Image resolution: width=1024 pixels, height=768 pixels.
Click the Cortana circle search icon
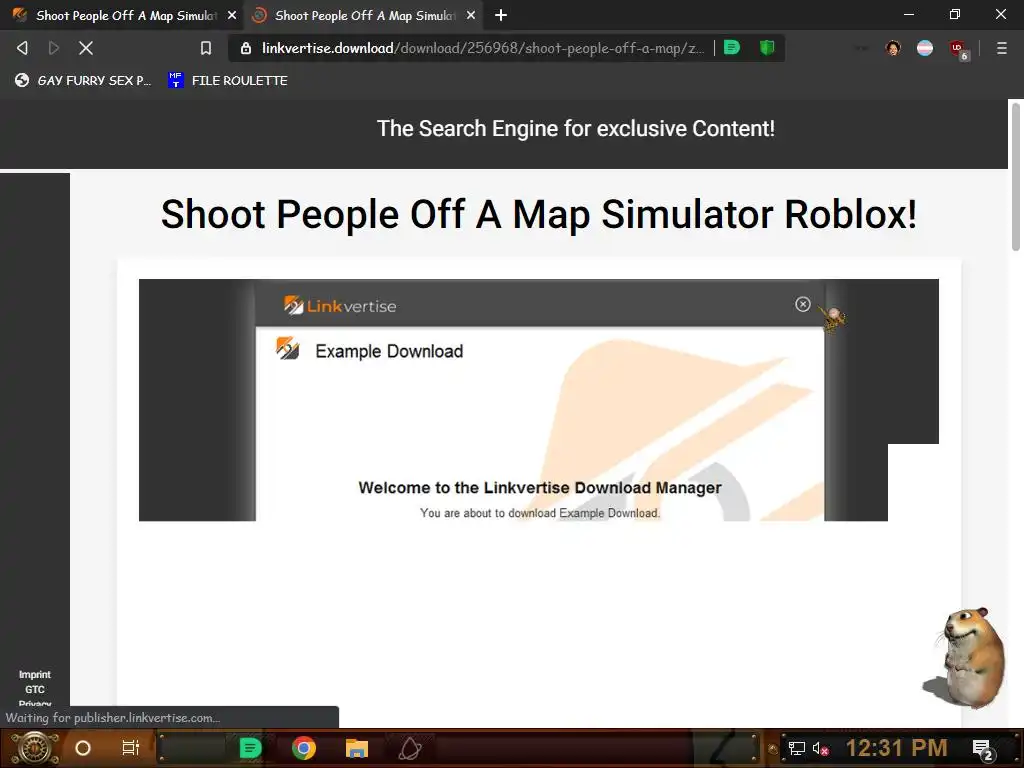(x=83, y=748)
